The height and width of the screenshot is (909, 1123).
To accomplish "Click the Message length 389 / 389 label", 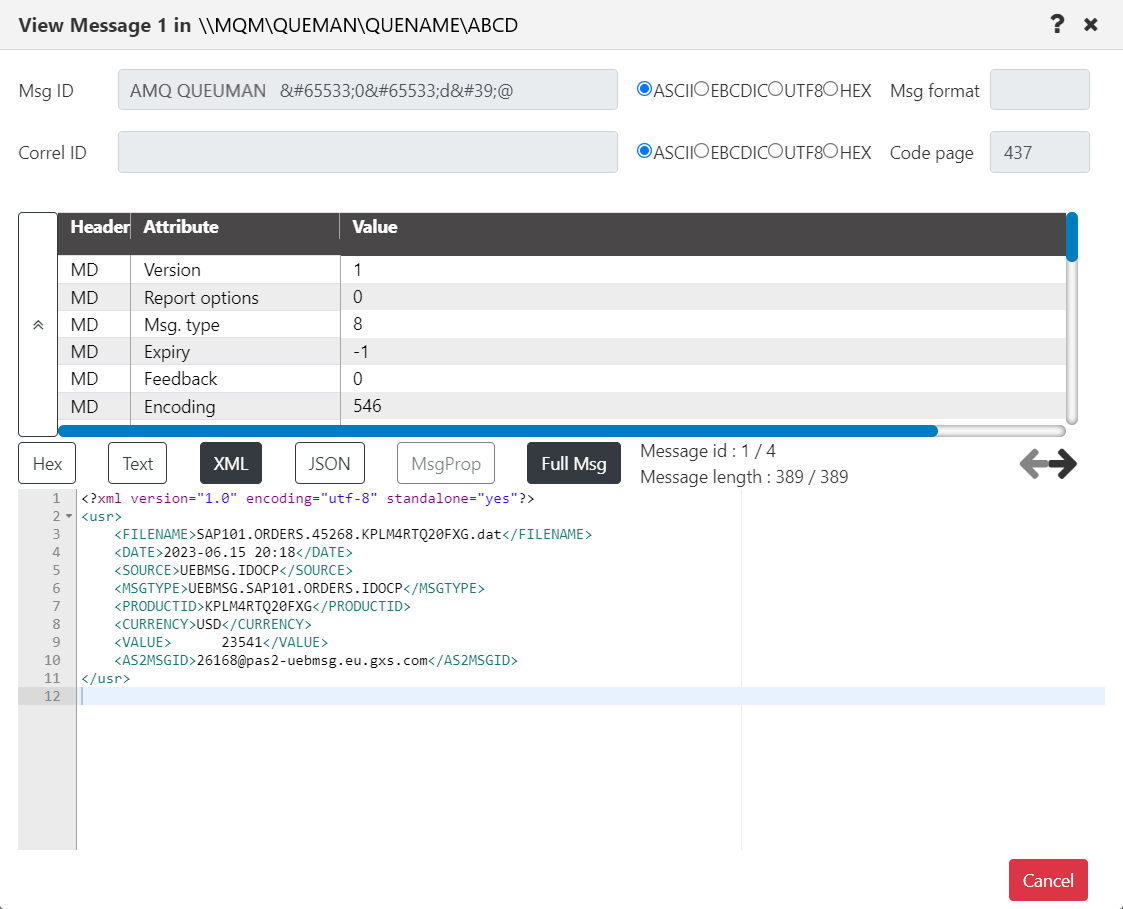I will tap(744, 477).
